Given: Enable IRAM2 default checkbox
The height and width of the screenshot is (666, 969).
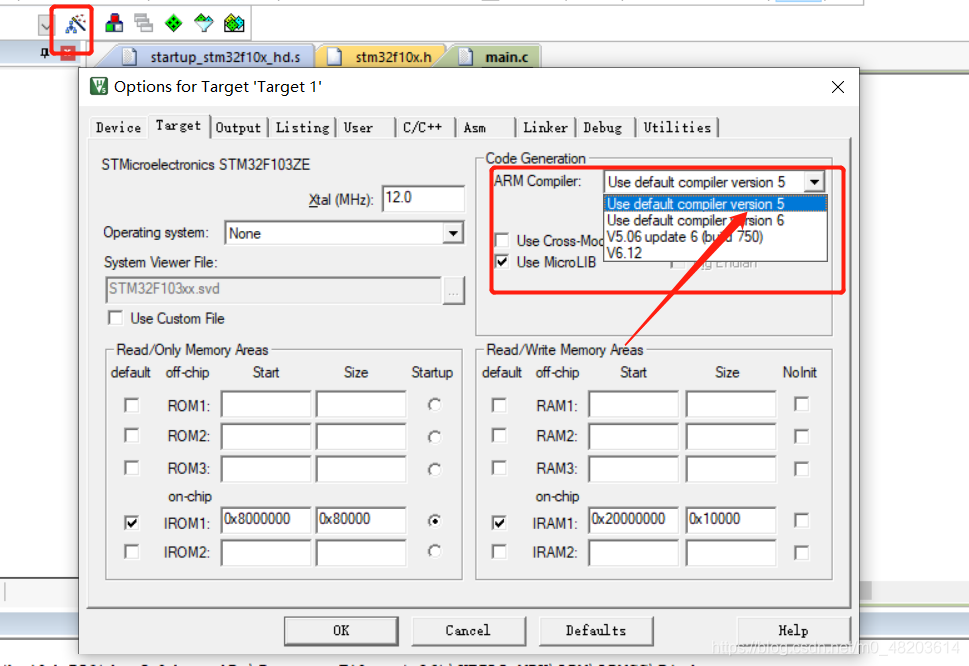Looking at the screenshot, I should tap(499, 551).
